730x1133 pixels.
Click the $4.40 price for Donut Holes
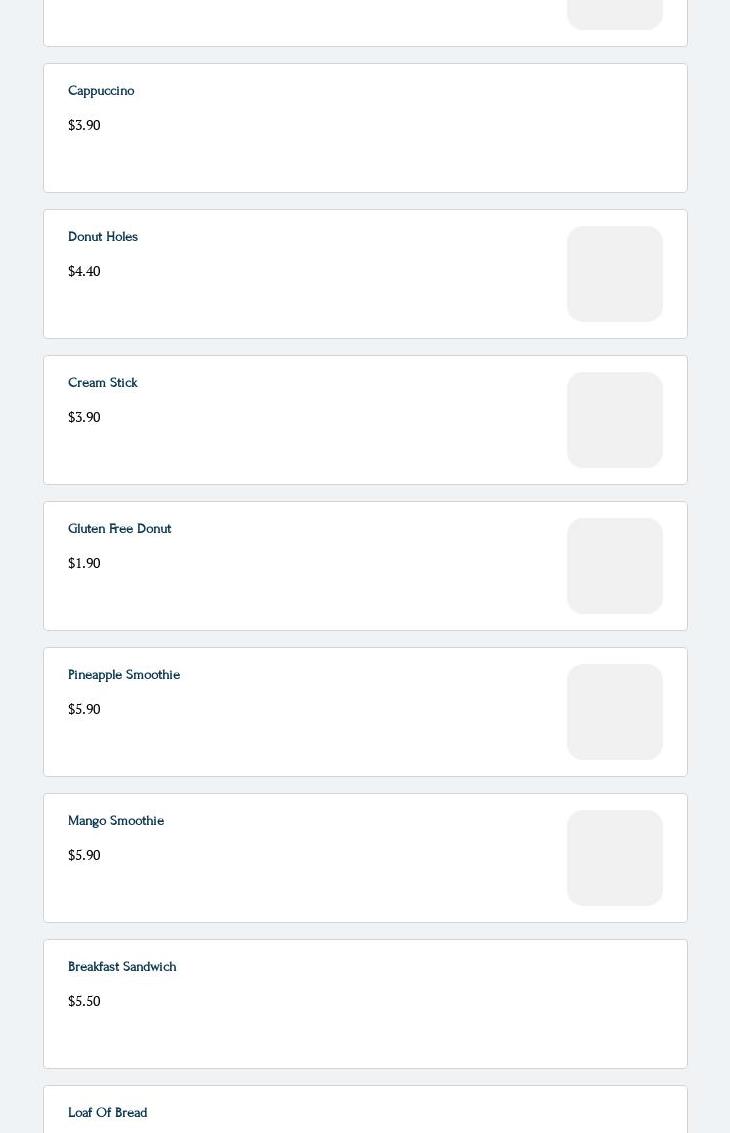point(84,272)
